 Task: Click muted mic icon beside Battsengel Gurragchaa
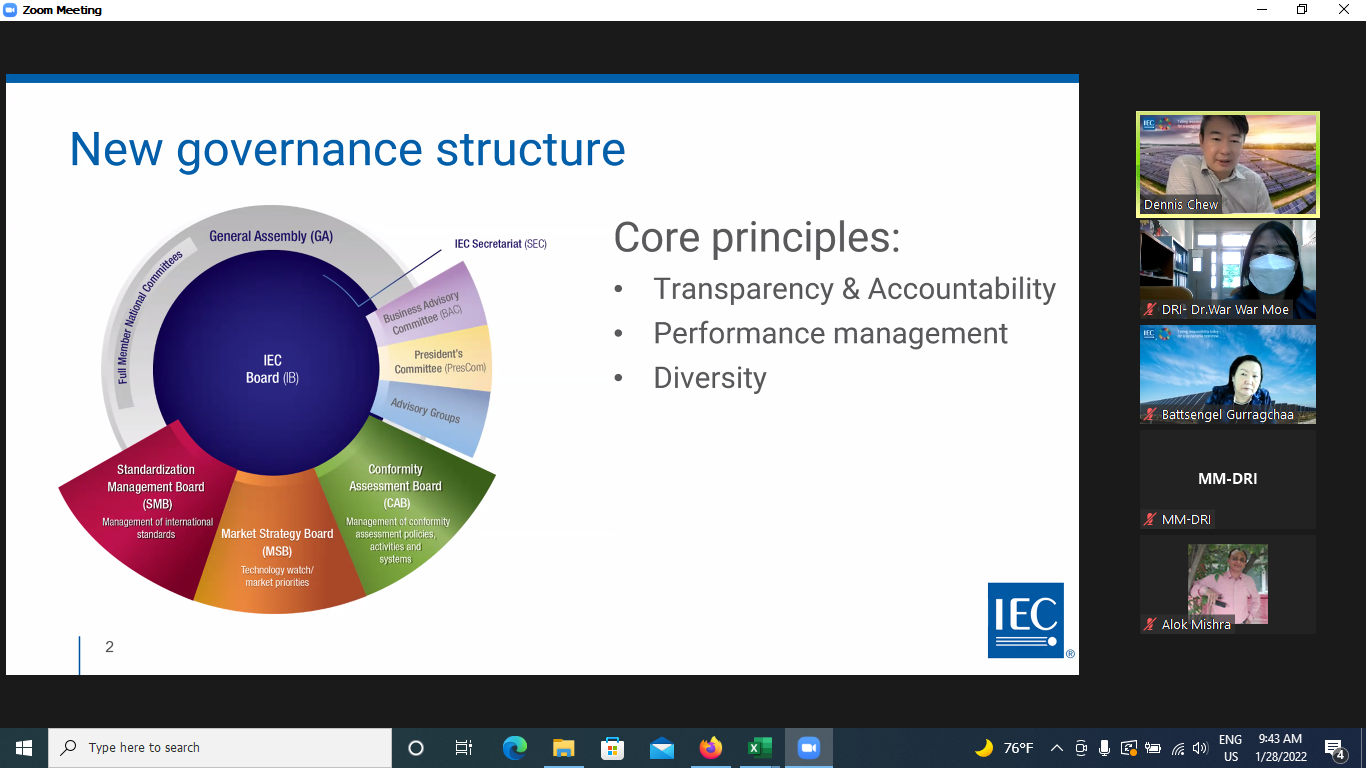pos(1150,415)
